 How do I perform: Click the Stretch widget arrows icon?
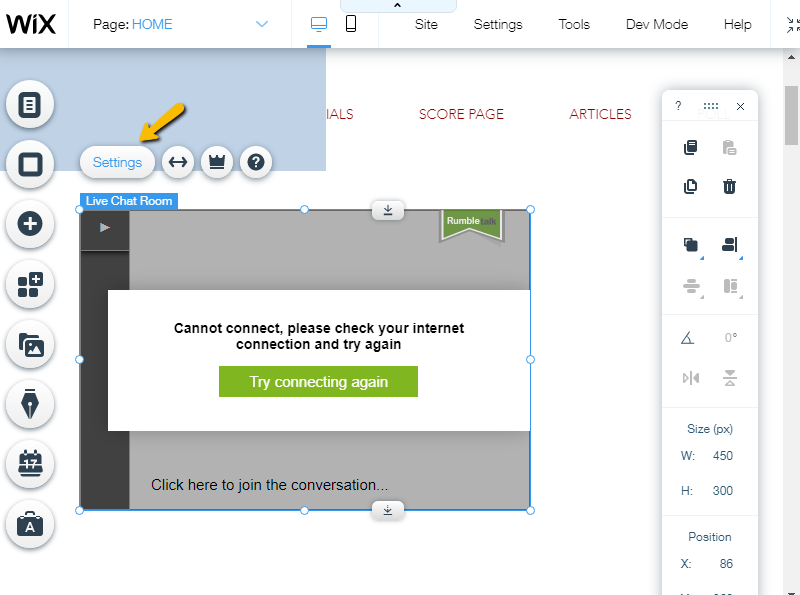(178, 162)
